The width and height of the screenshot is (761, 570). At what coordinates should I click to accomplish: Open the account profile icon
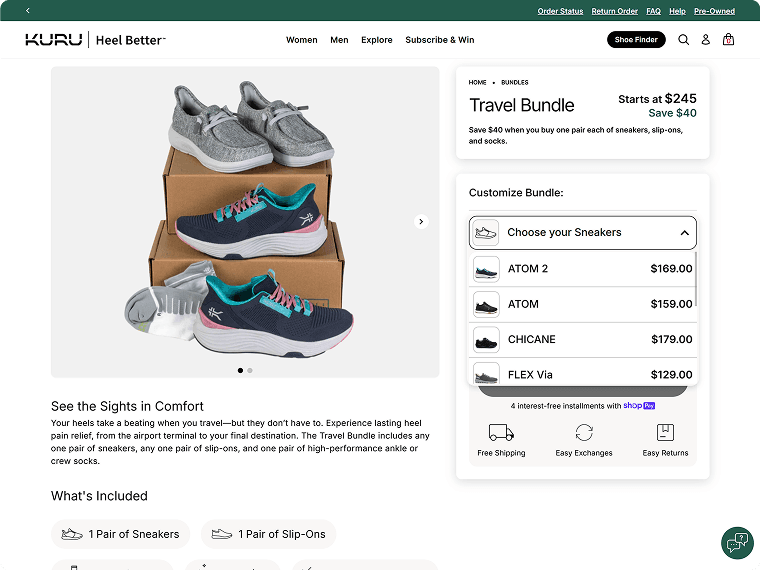pos(705,40)
